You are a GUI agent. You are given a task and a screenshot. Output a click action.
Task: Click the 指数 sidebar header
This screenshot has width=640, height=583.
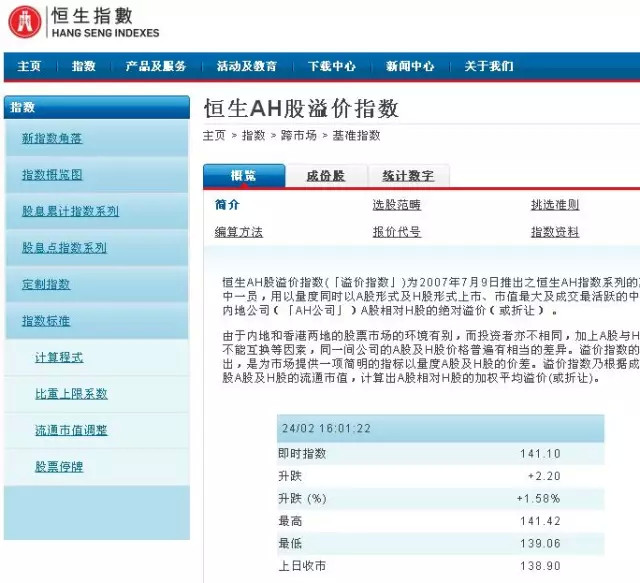pyautogui.click(x=97, y=107)
